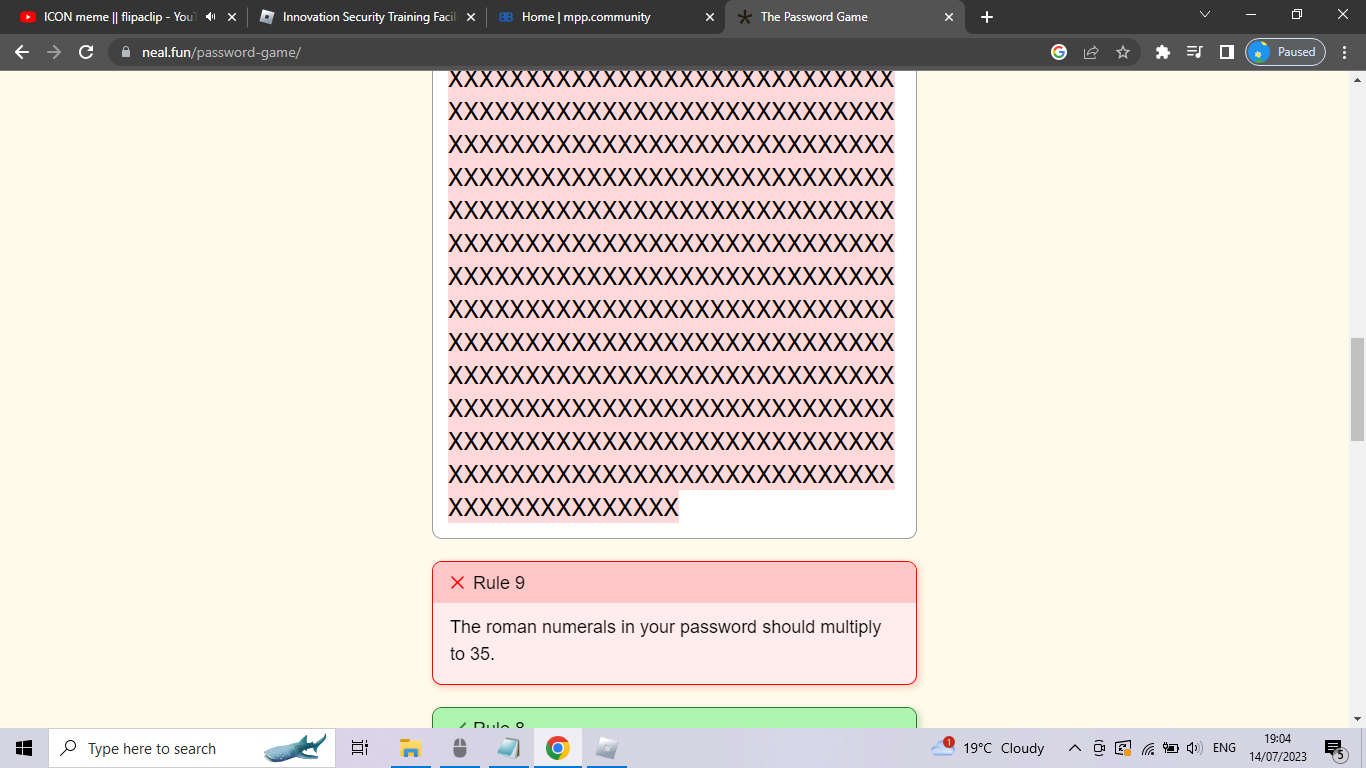The height and width of the screenshot is (768, 1366).
Task: Open Wi-Fi network settings in tray
Action: [x=1148, y=748]
